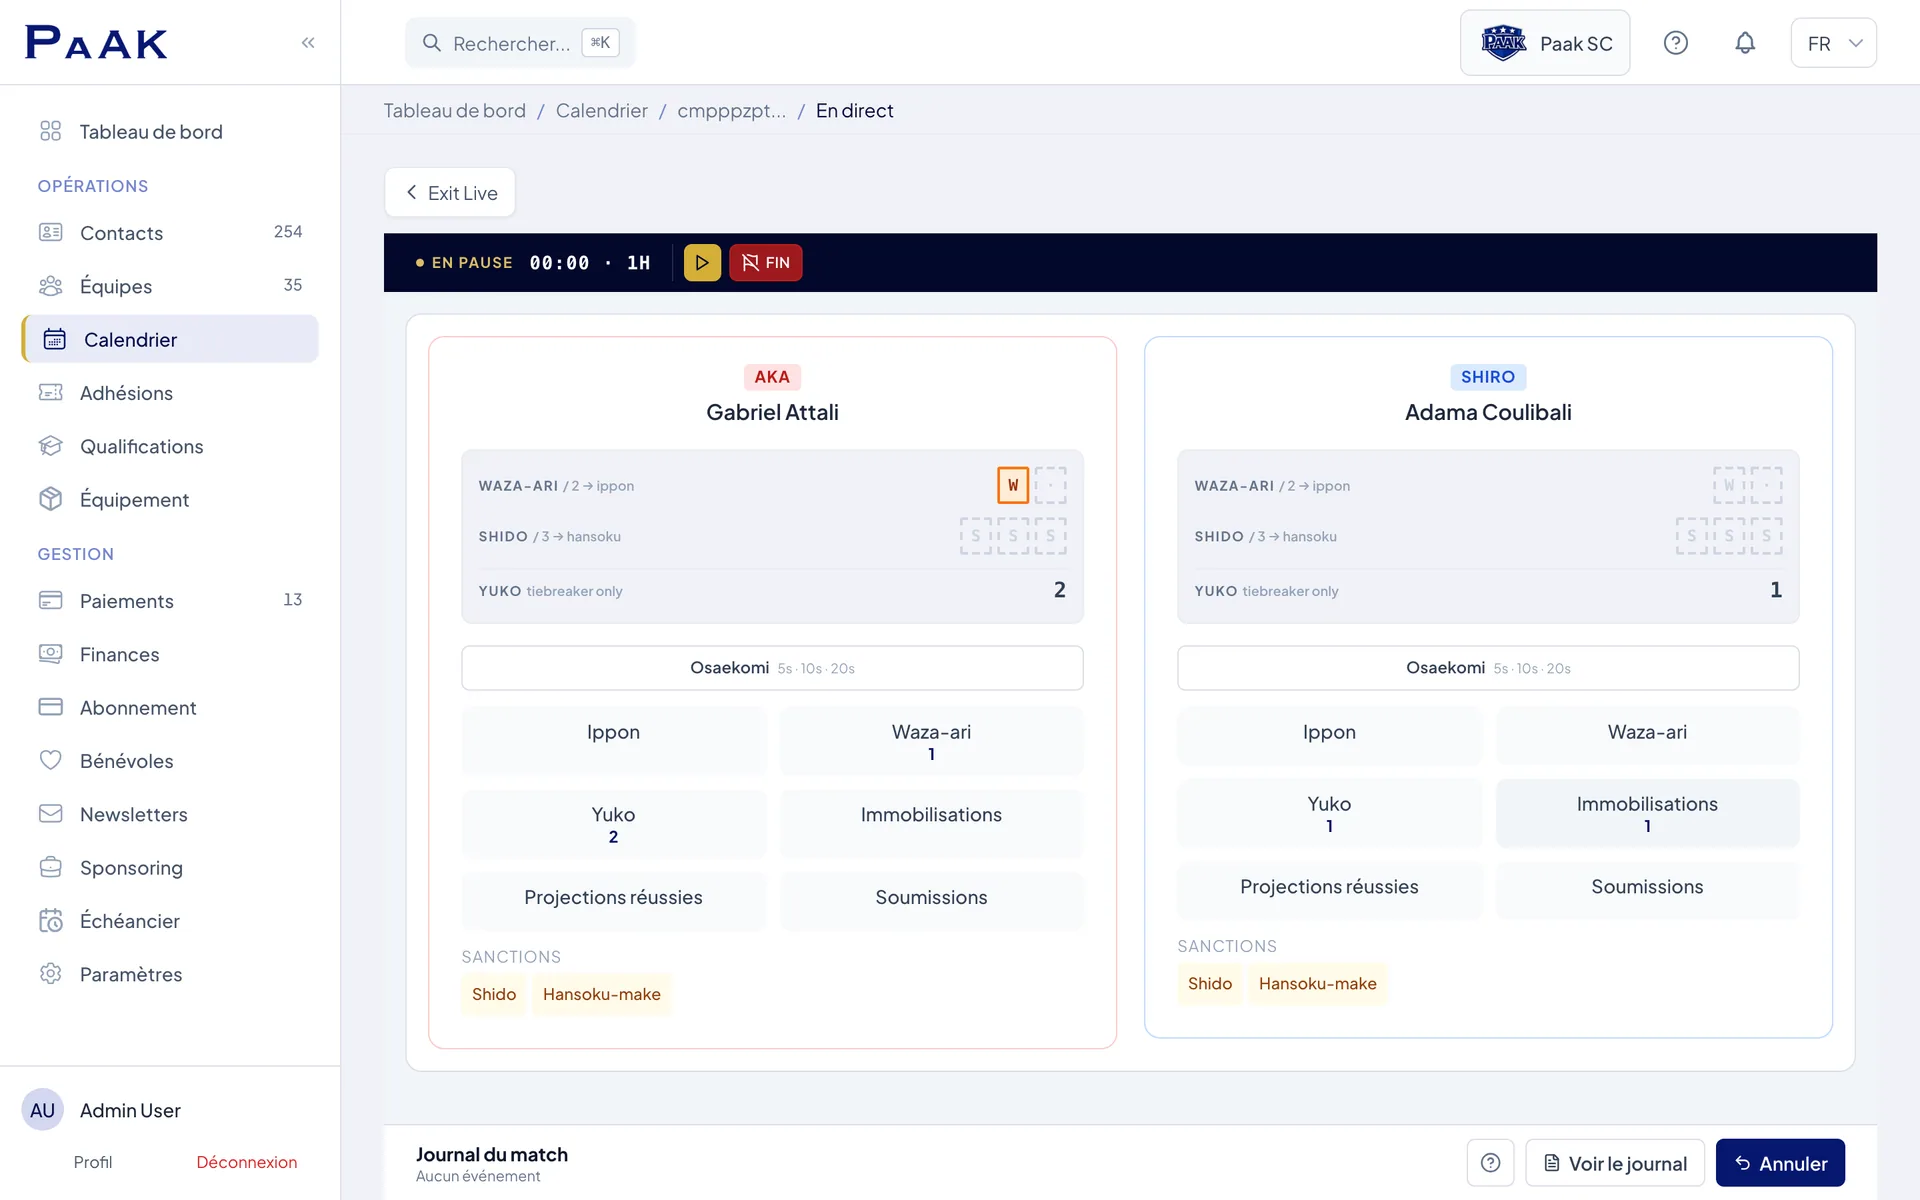Open the Paak SC club selector
Image resolution: width=1920 pixels, height=1200 pixels.
(1545, 43)
